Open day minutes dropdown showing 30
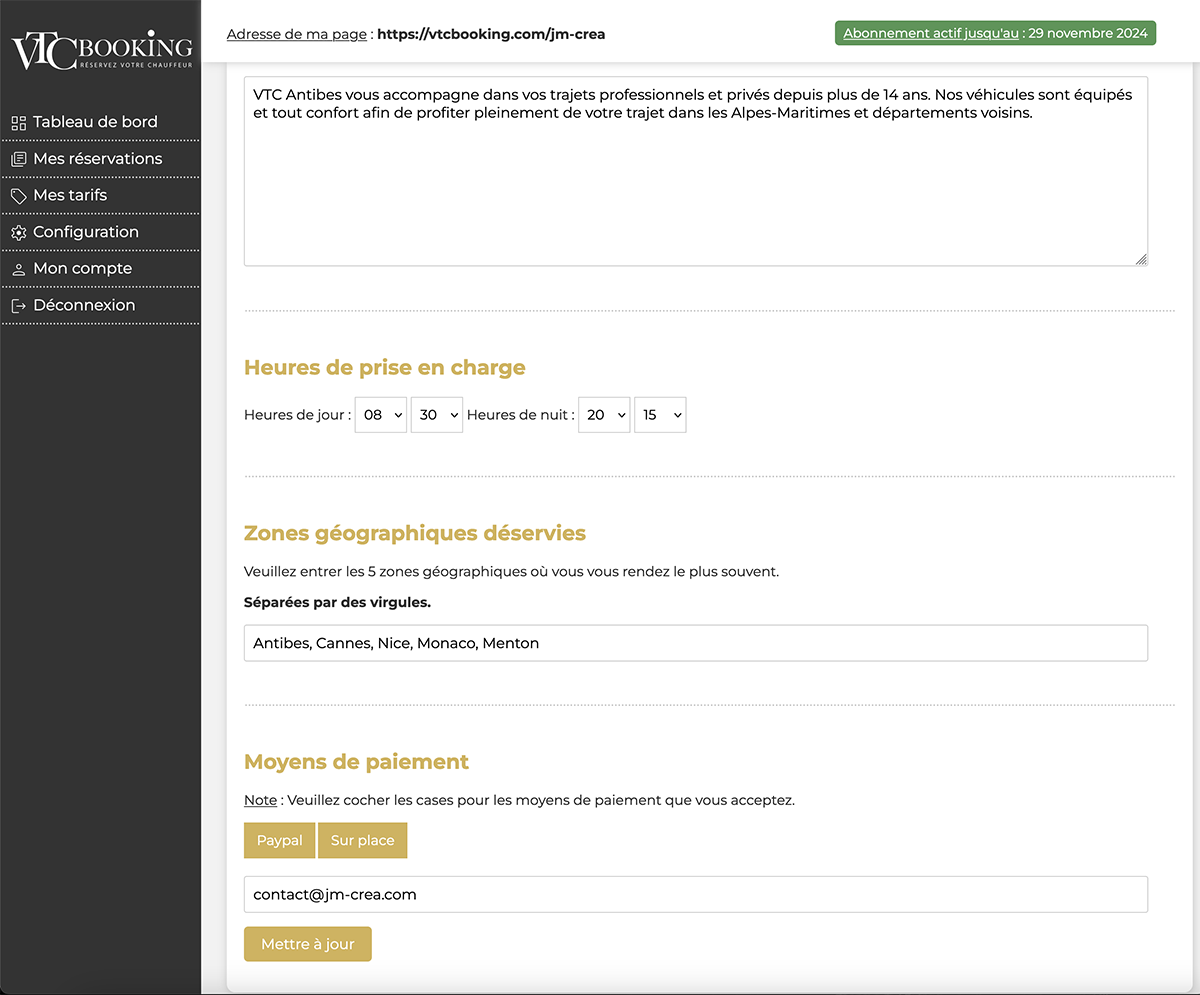The image size is (1200, 995). [437, 415]
